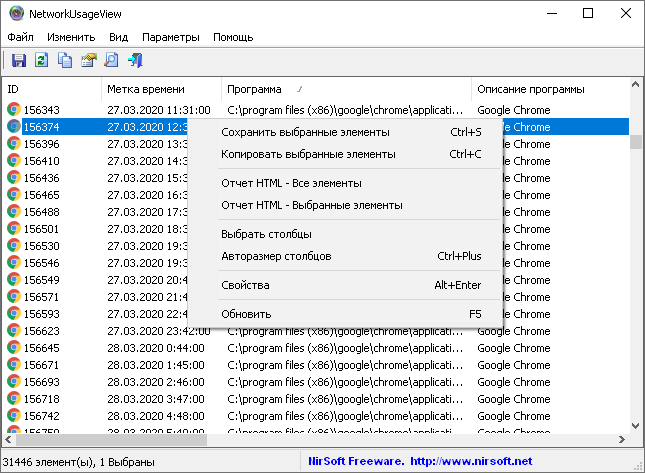Click the program path in row 156693
Image resolution: width=645 pixels, height=473 pixels.
[x=345, y=382]
